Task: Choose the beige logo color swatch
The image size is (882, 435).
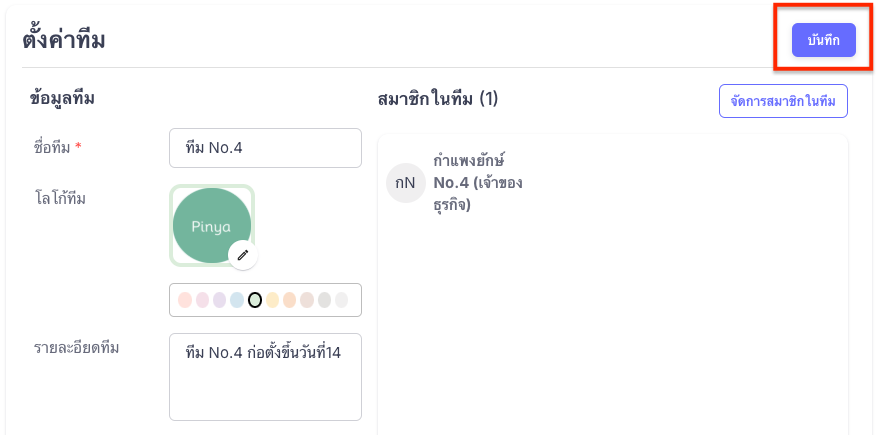Action: 307,300
